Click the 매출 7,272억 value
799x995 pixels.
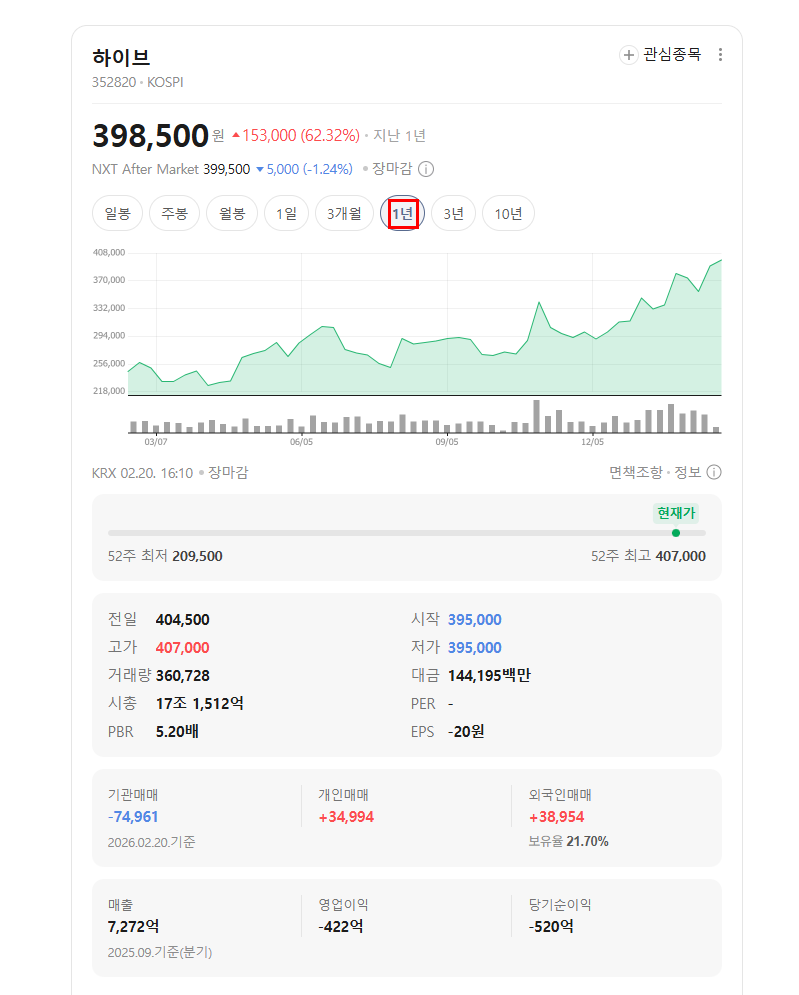point(133,927)
